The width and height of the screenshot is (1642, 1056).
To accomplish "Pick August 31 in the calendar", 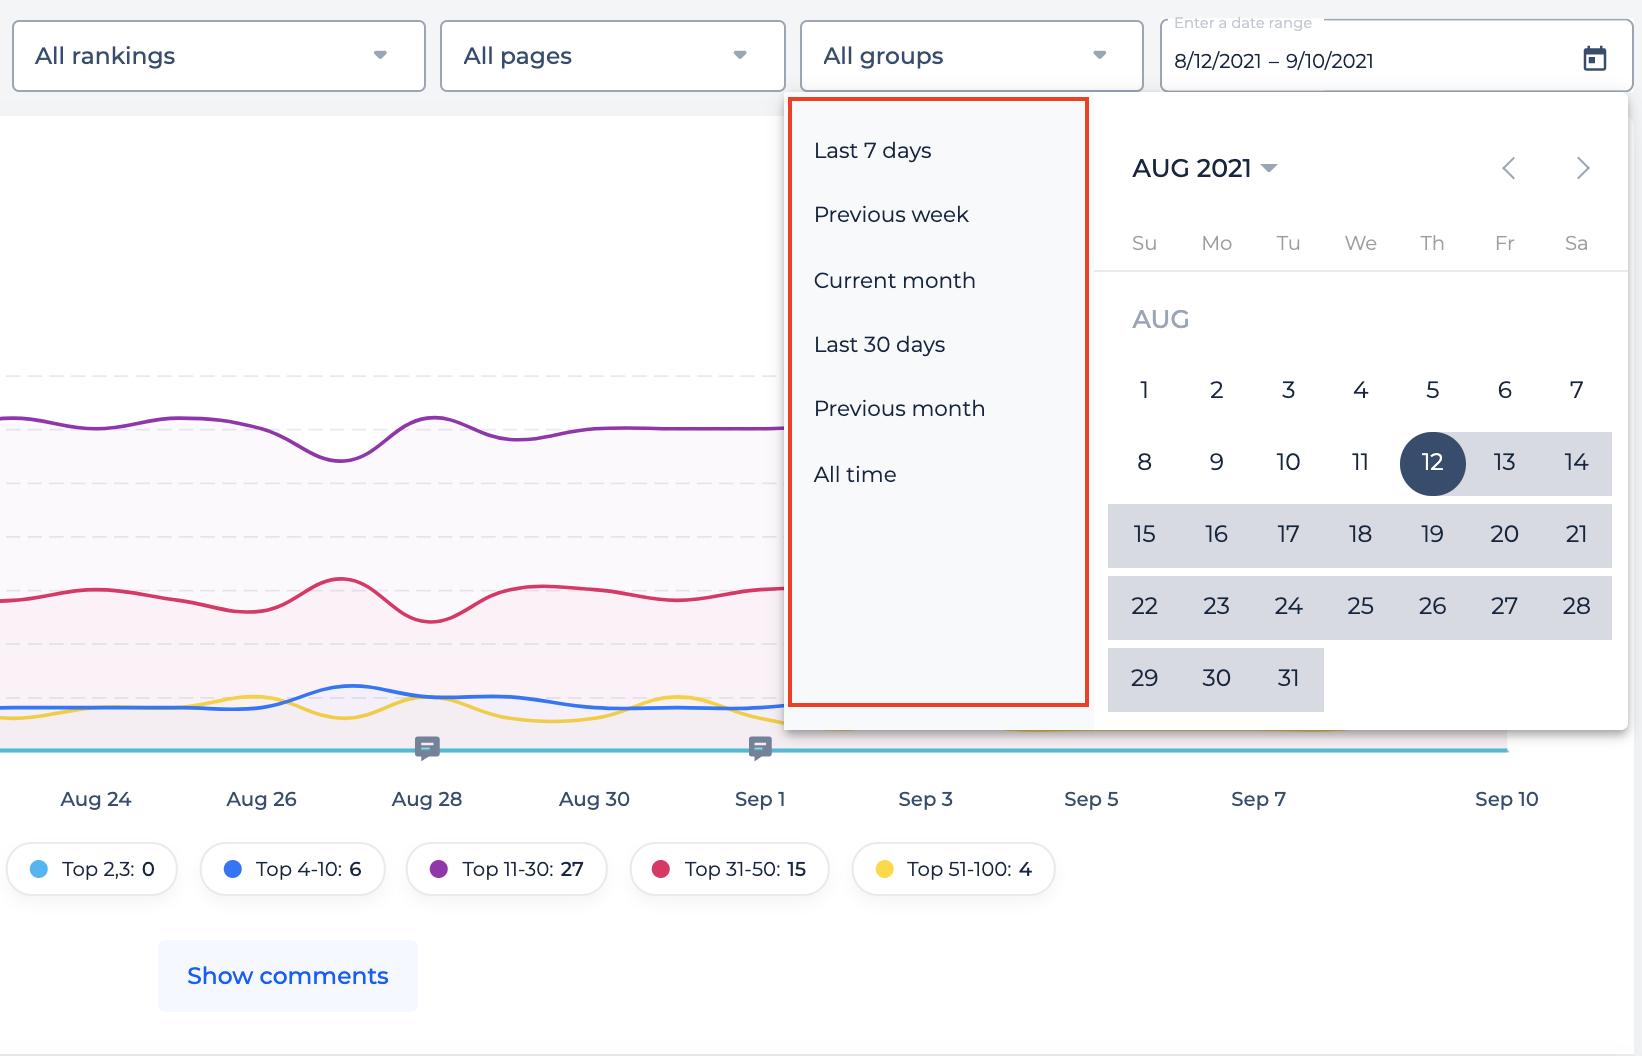I will click(x=1288, y=678).
